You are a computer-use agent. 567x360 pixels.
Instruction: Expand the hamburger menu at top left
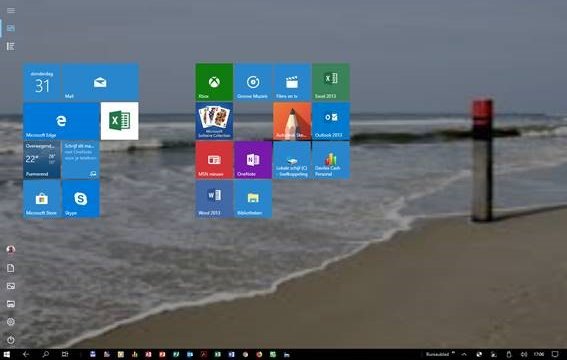click(11, 10)
